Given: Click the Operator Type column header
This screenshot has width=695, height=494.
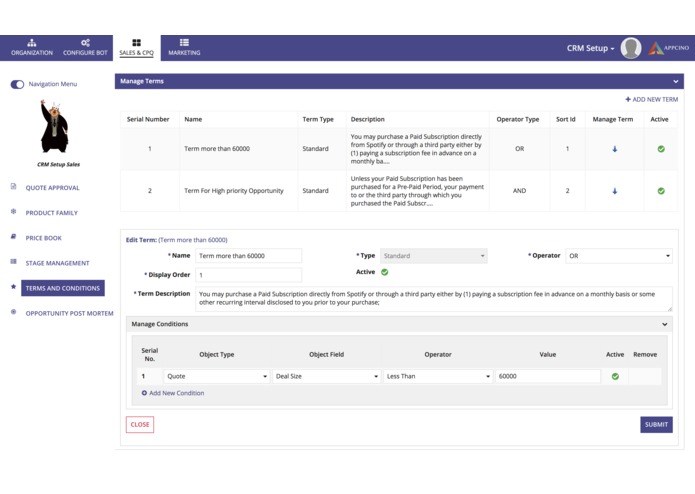Looking at the screenshot, I should pos(518,119).
